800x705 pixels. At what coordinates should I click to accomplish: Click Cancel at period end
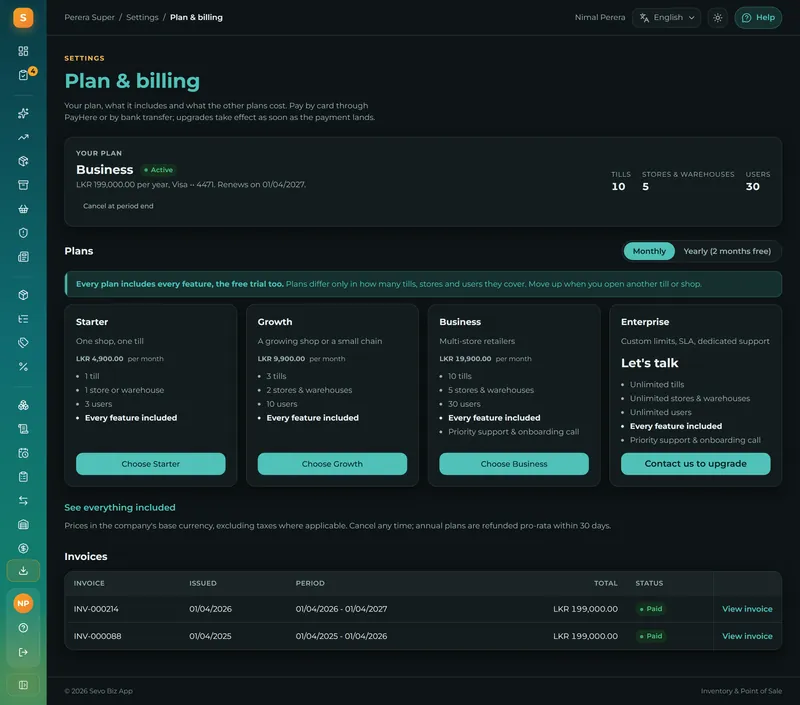(118, 206)
